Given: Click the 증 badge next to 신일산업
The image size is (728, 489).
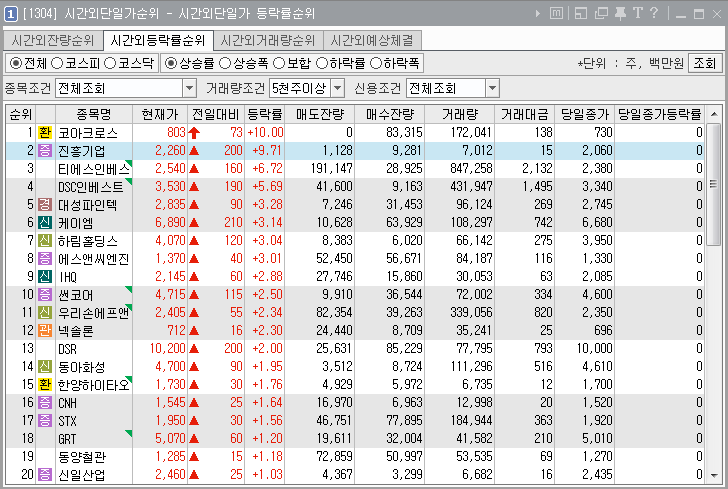Looking at the screenshot, I should pos(45,474).
